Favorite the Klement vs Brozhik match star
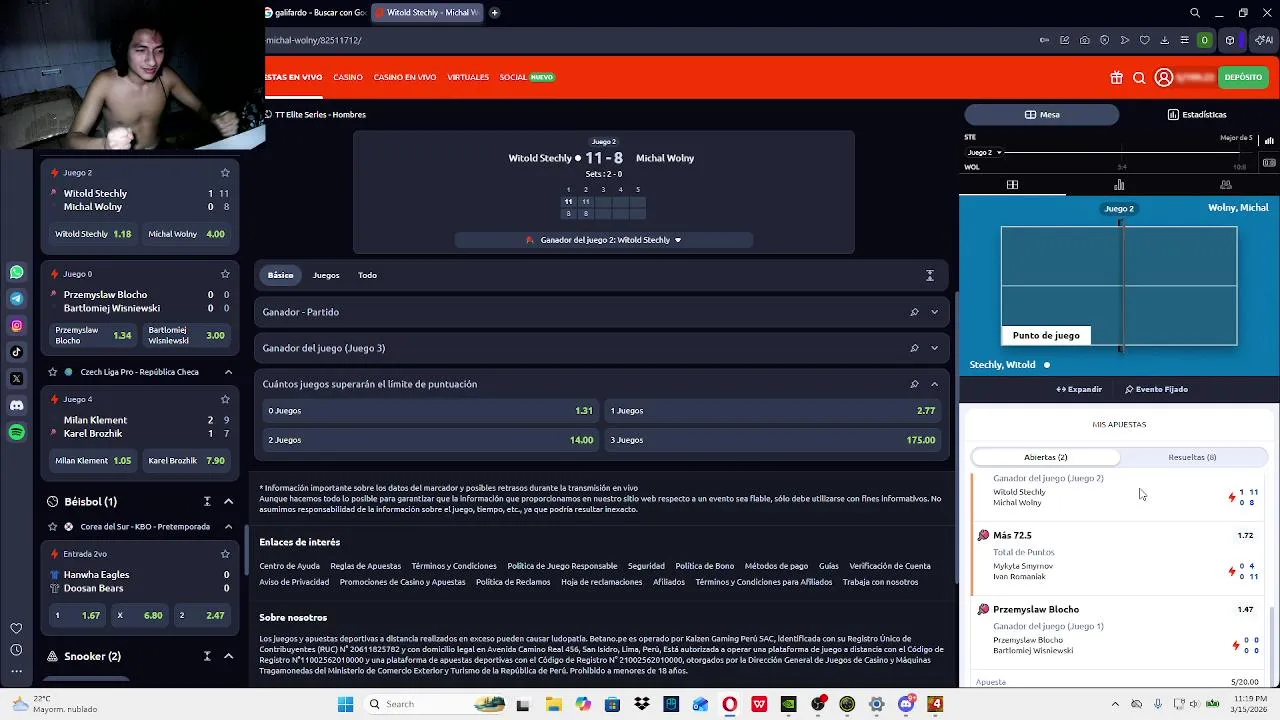This screenshot has height=720, width=1280. [225, 399]
